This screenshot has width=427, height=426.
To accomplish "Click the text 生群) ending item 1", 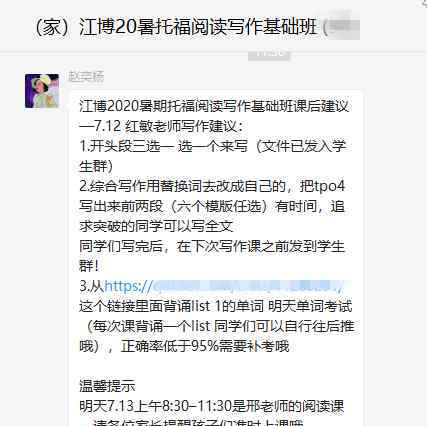I will pyautogui.click(x=96, y=166).
